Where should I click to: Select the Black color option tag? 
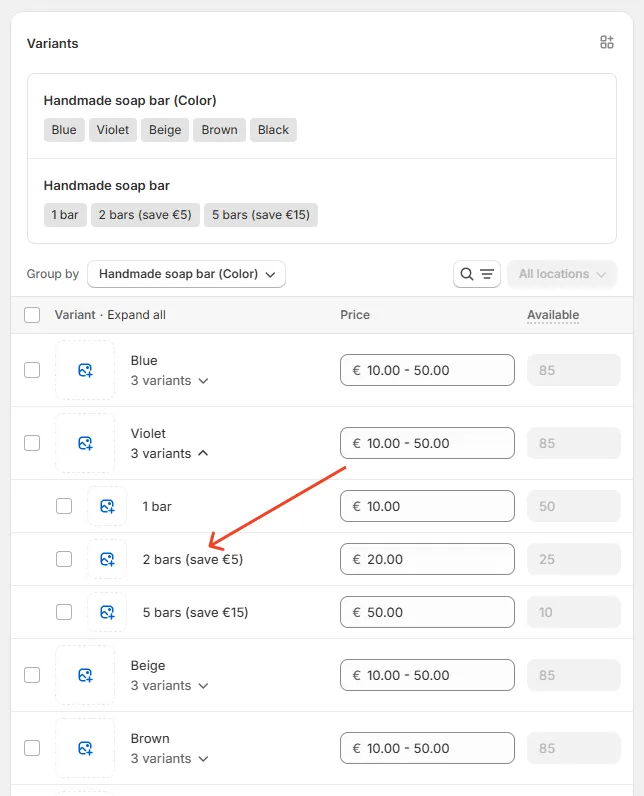273,130
